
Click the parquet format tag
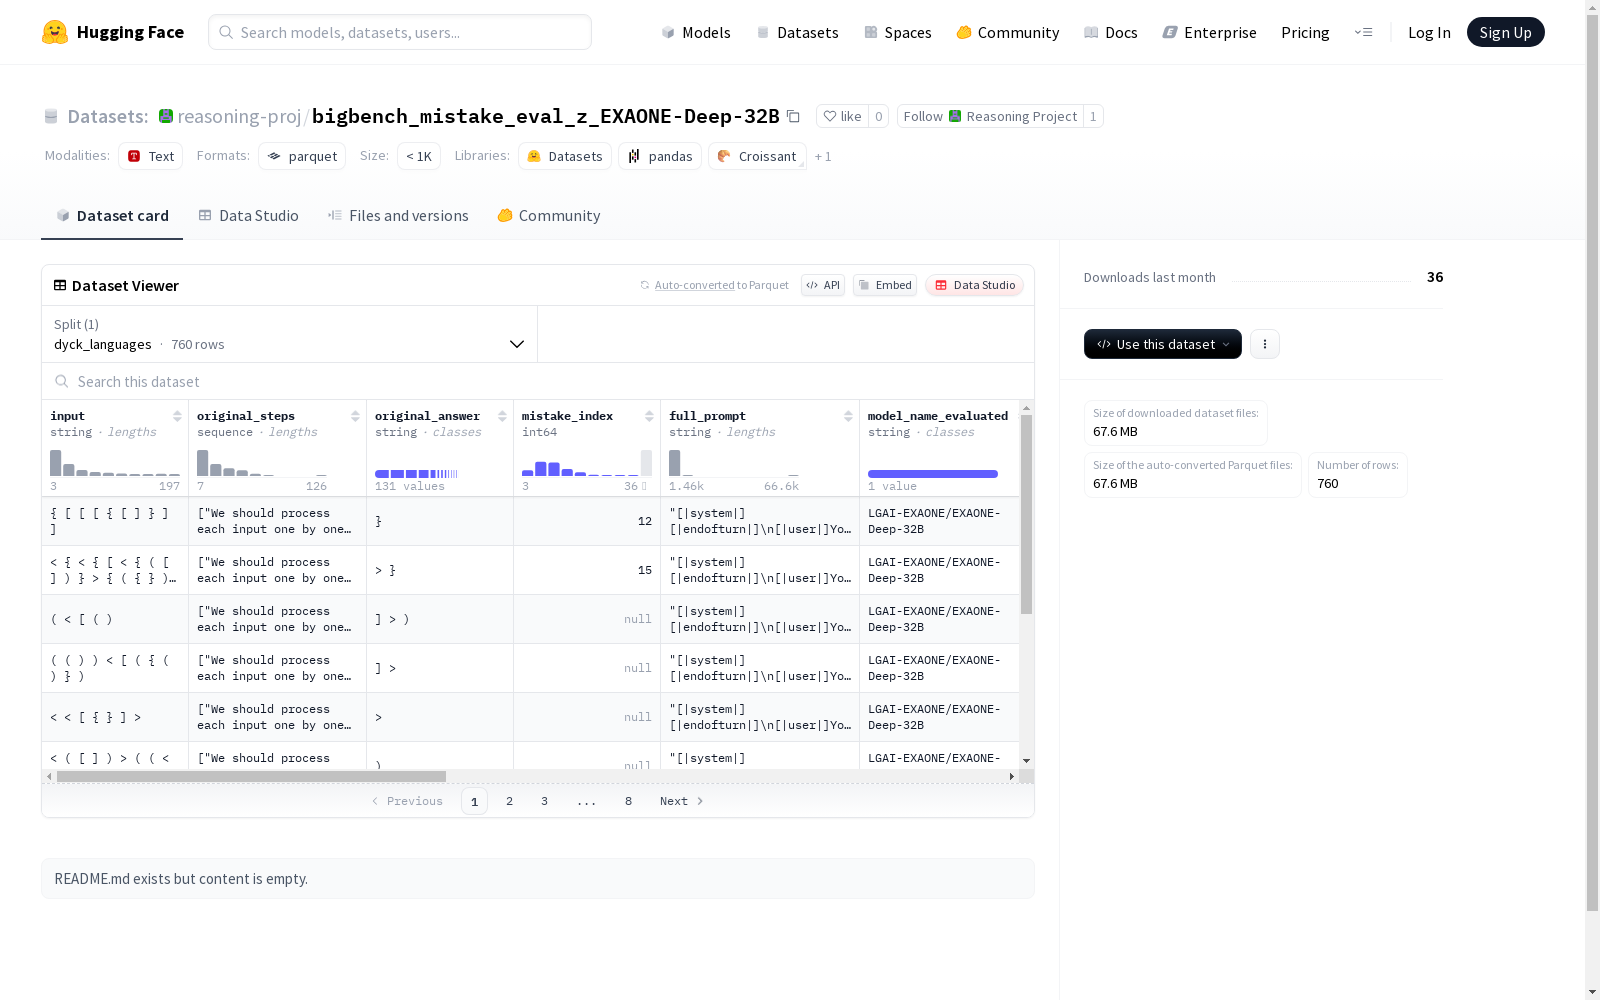tap(302, 156)
